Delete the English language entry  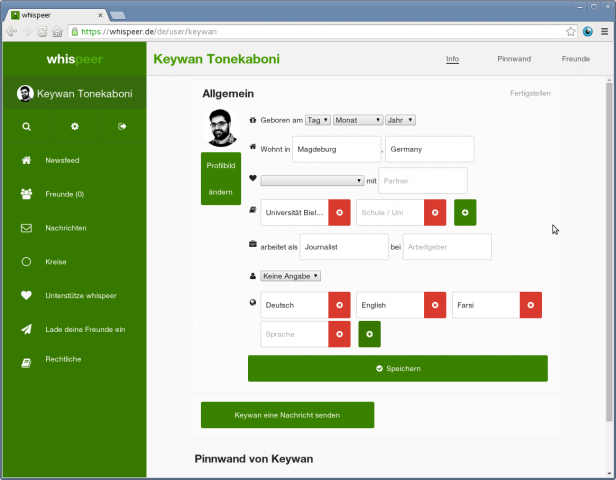(x=435, y=304)
